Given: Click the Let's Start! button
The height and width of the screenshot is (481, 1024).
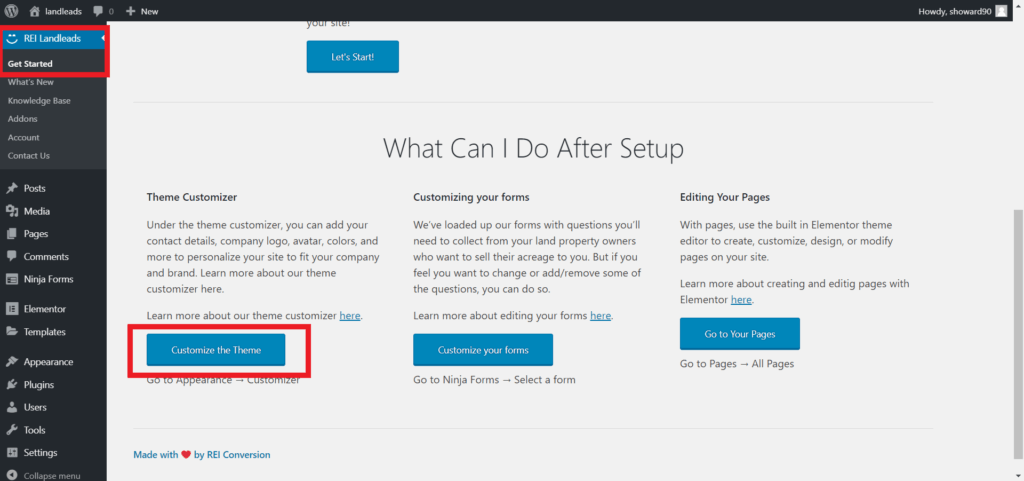Looking at the screenshot, I should click(353, 57).
